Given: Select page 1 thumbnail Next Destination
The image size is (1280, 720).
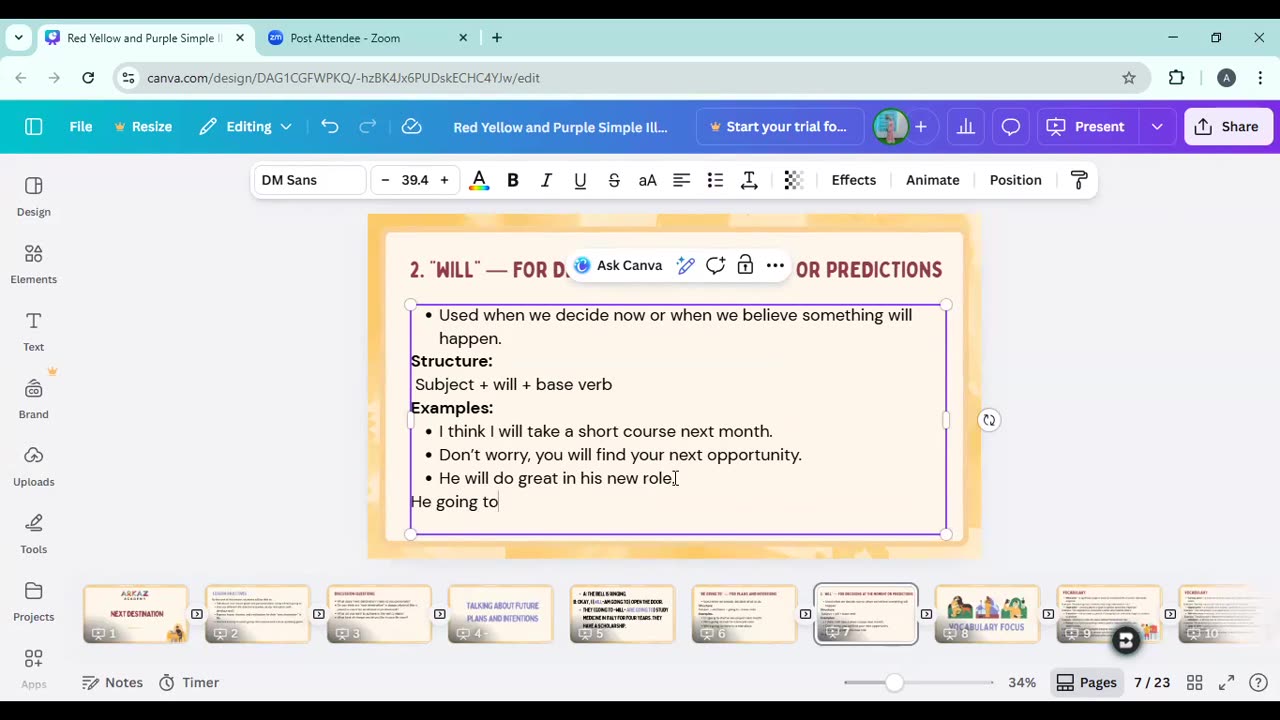Looking at the screenshot, I should click(x=135, y=614).
